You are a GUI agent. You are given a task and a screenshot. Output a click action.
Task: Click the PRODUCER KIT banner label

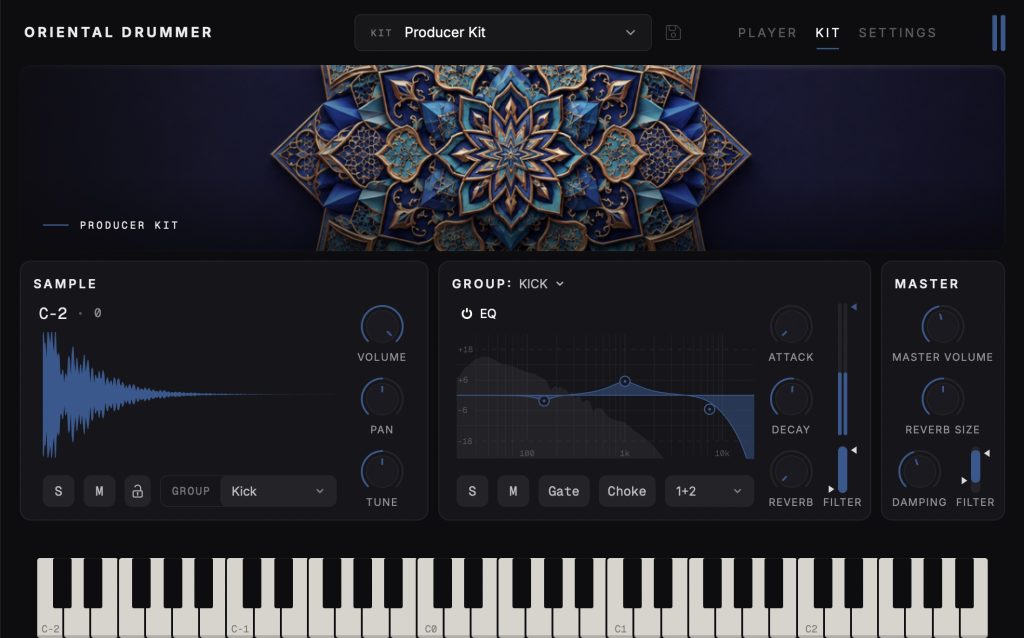tap(129, 225)
